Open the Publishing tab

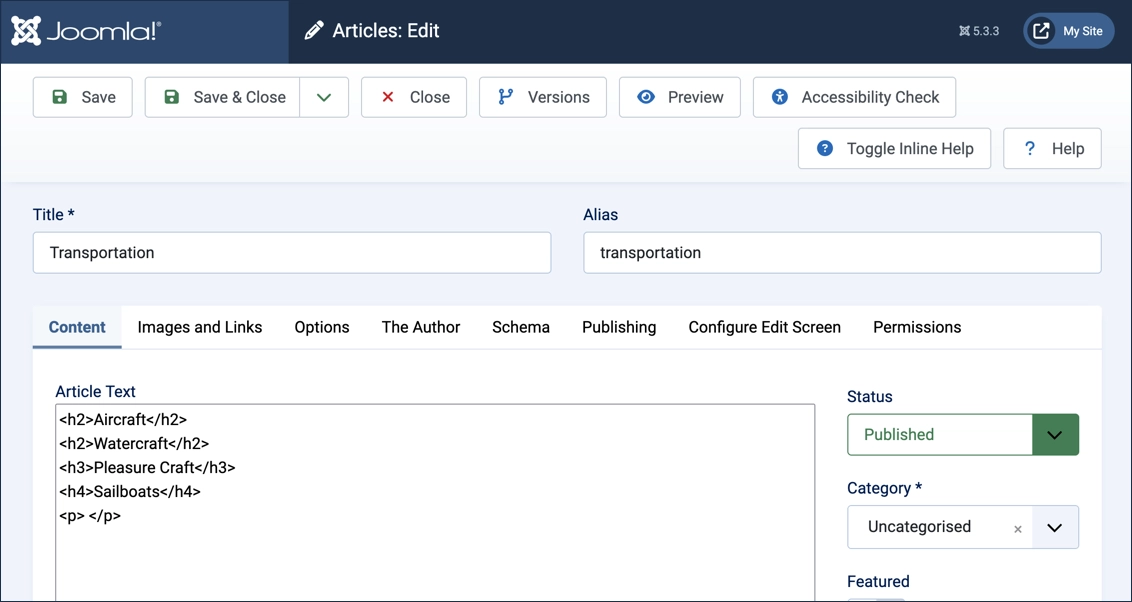point(618,327)
